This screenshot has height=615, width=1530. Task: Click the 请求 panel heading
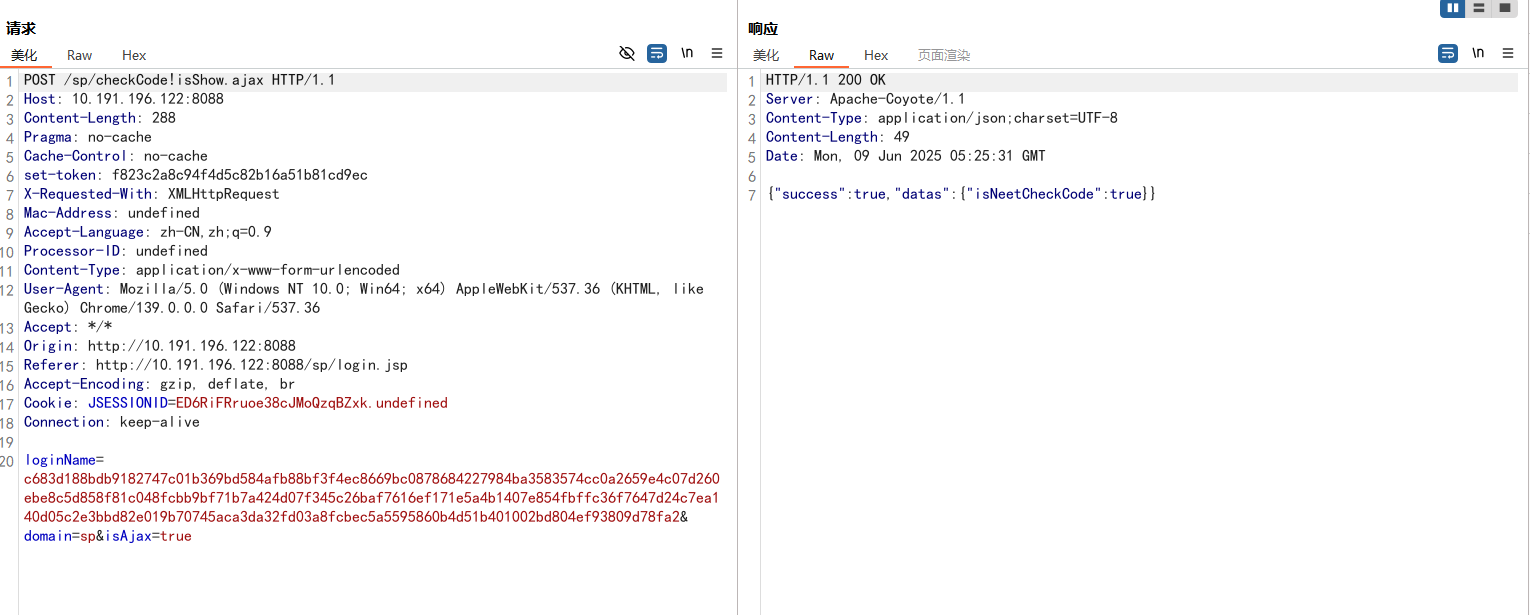pyautogui.click(x=21, y=29)
